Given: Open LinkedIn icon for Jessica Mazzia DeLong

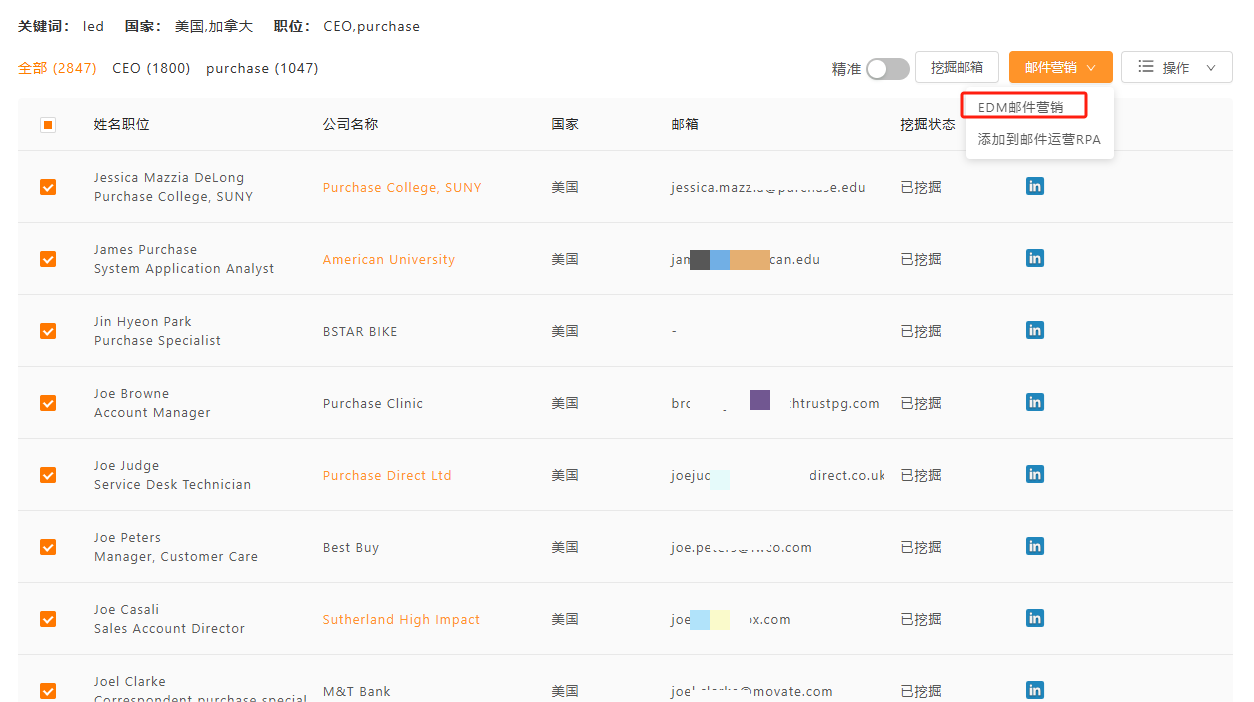Looking at the screenshot, I should [x=1035, y=186].
